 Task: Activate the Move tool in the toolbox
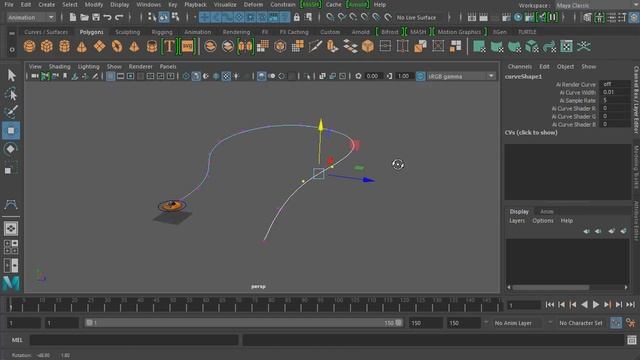pos(11,131)
